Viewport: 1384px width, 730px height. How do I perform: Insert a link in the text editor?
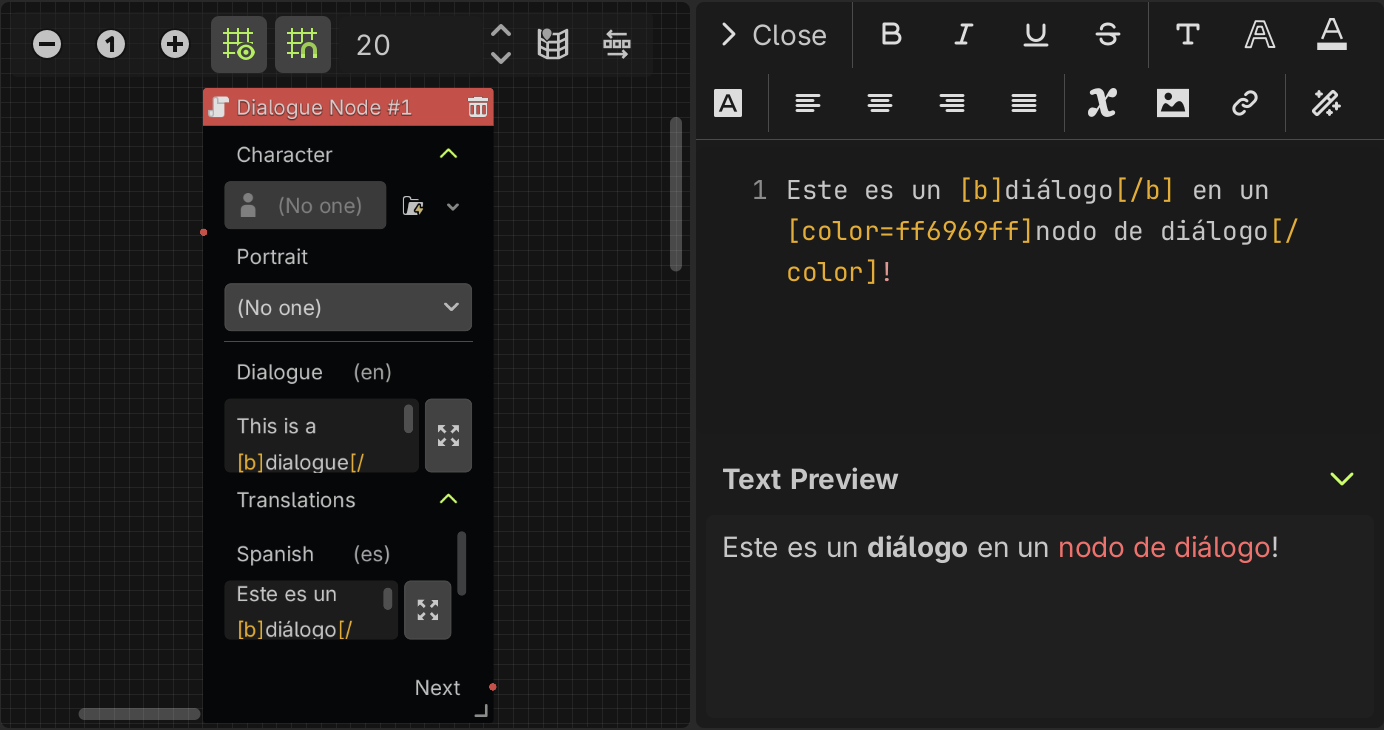[1245, 103]
